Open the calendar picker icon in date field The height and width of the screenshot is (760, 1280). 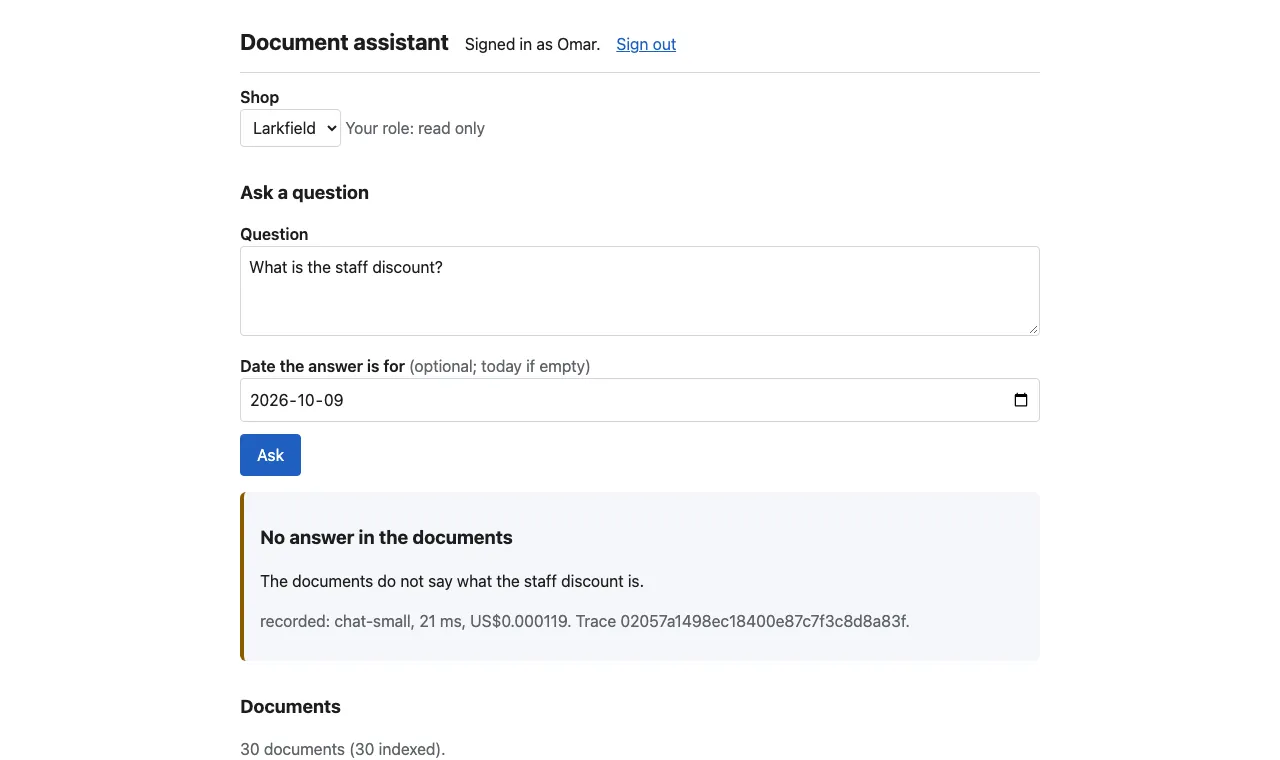(1021, 400)
